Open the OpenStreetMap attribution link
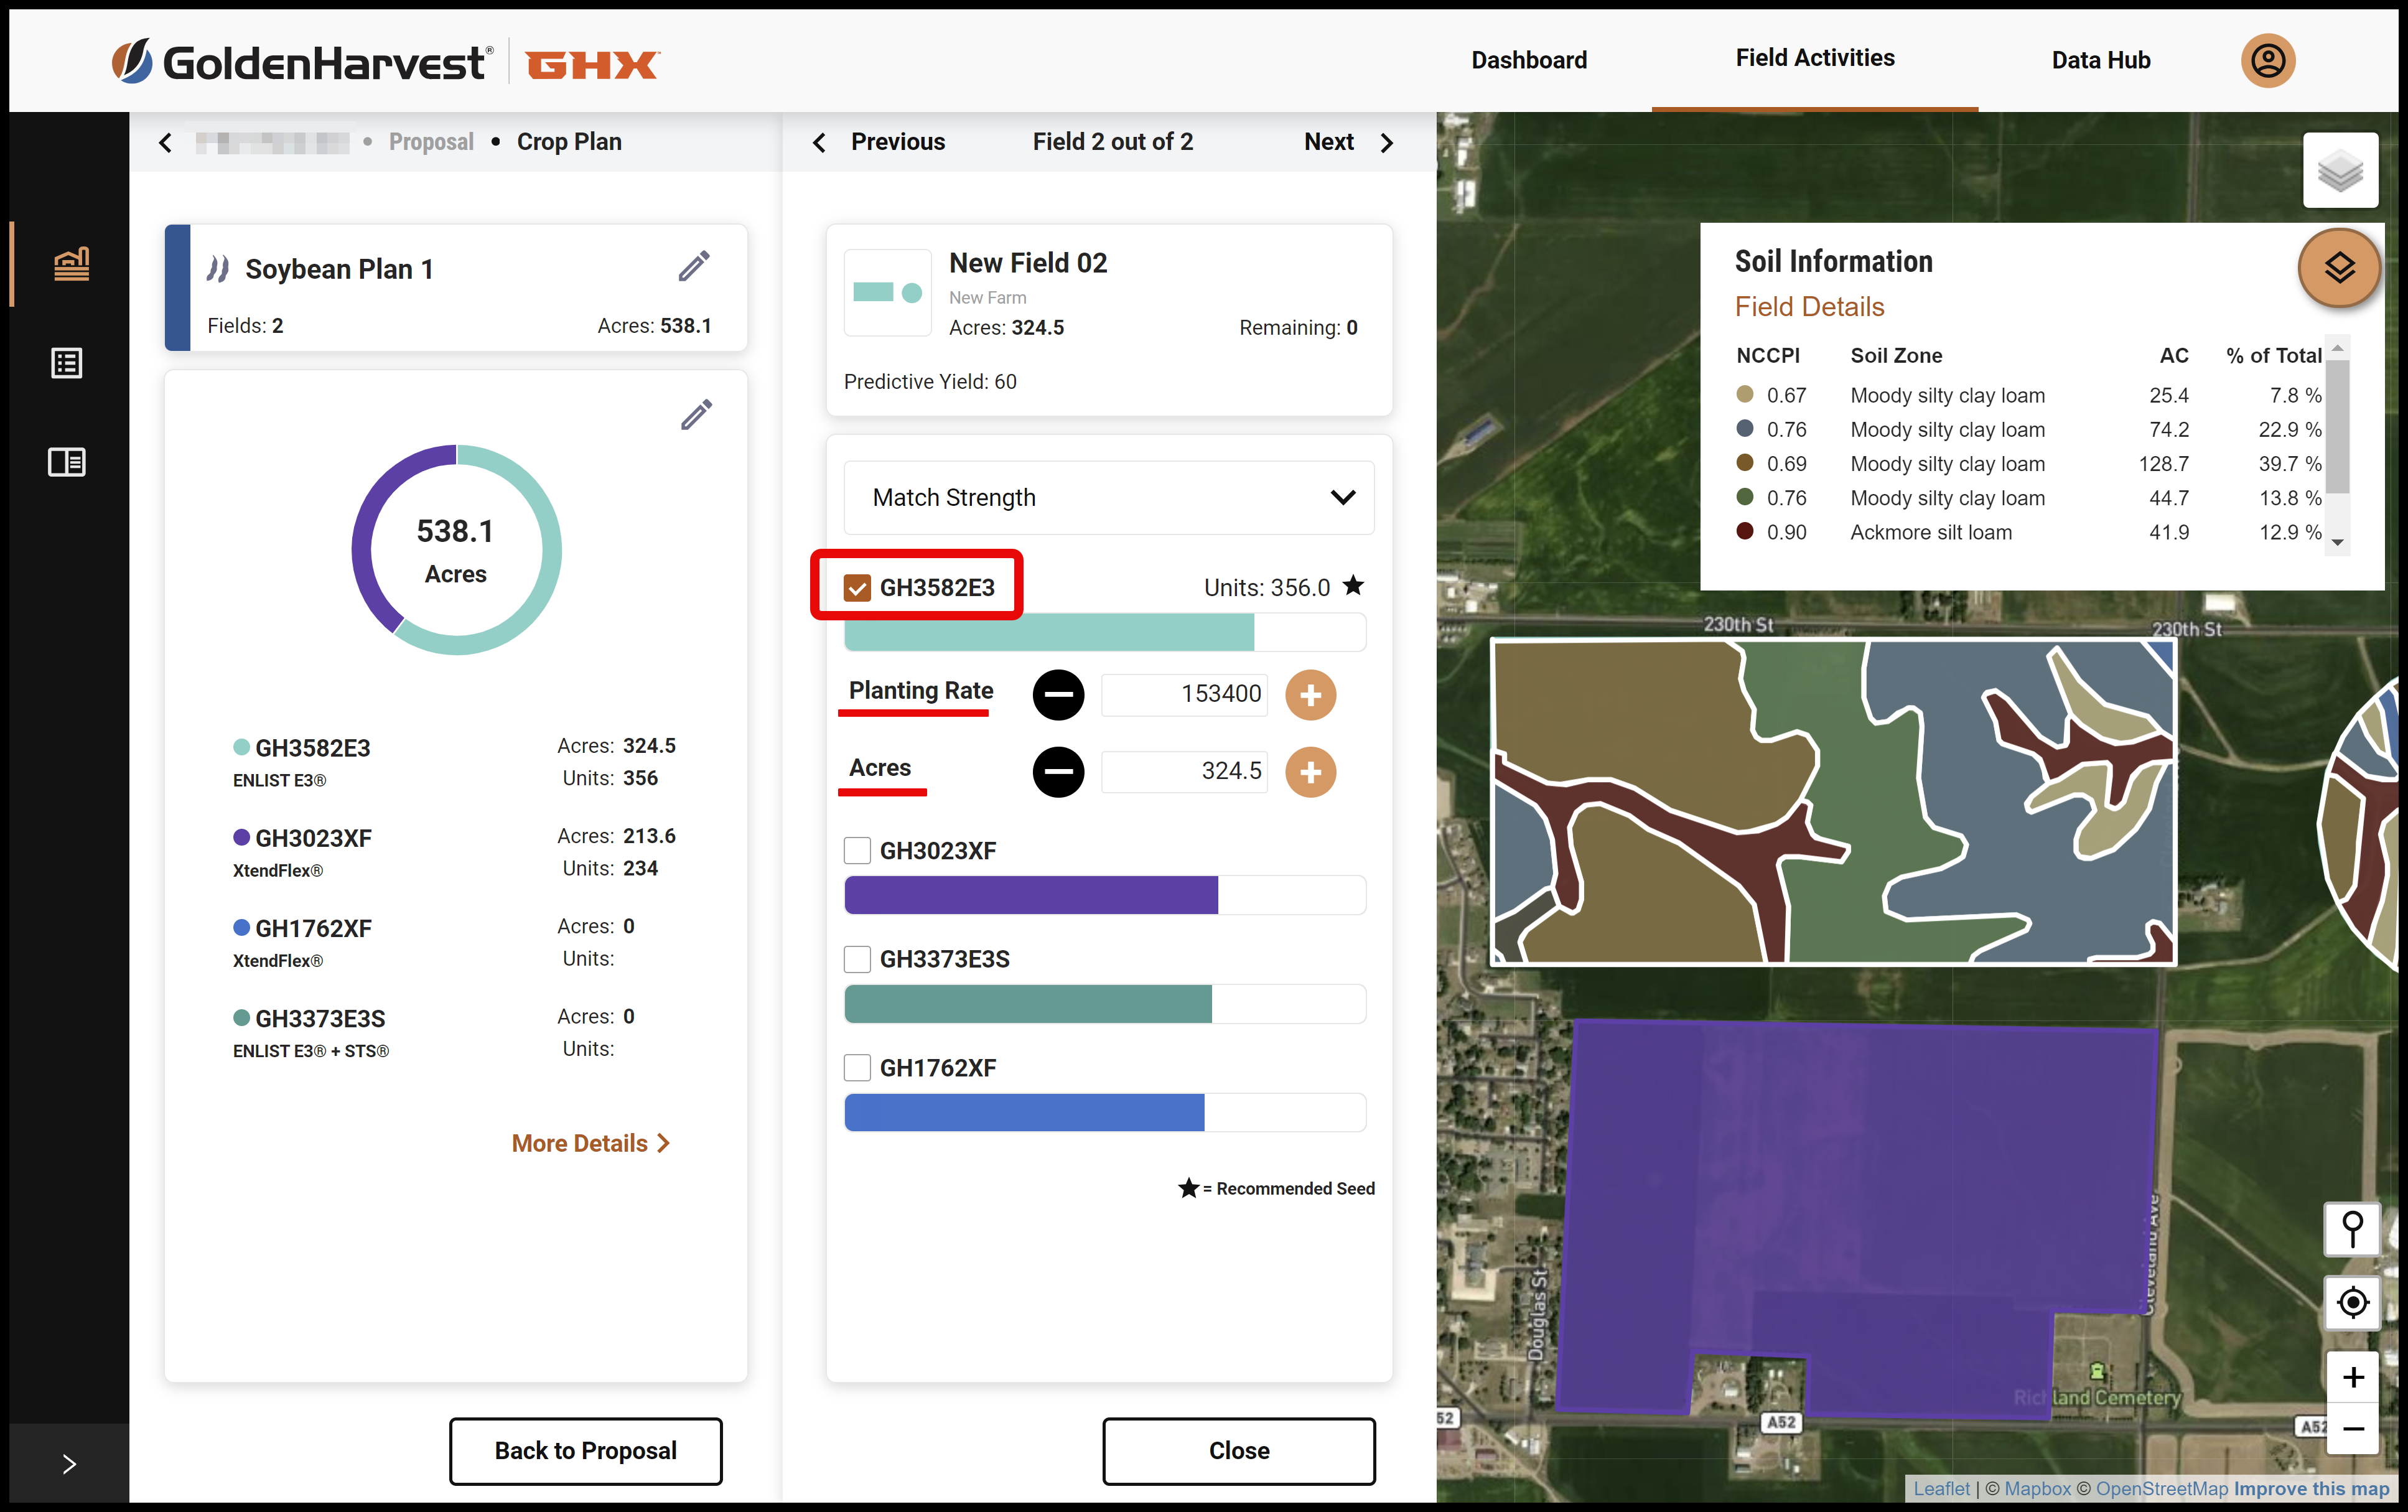Image resolution: width=2408 pixels, height=1512 pixels. click(2161, 1489)
